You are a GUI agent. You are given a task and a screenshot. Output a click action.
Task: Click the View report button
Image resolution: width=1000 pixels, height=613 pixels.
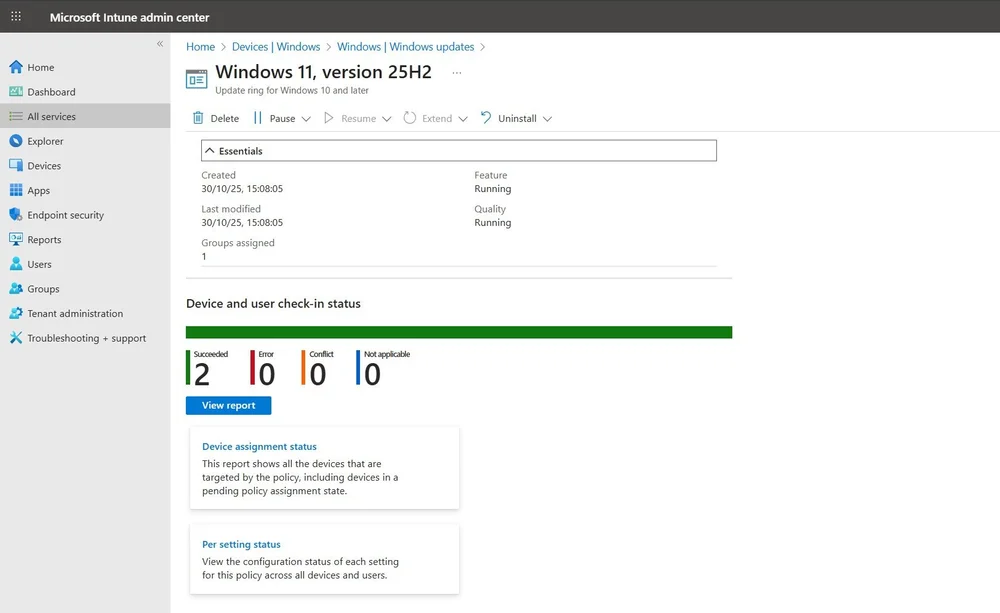point(228,405)
